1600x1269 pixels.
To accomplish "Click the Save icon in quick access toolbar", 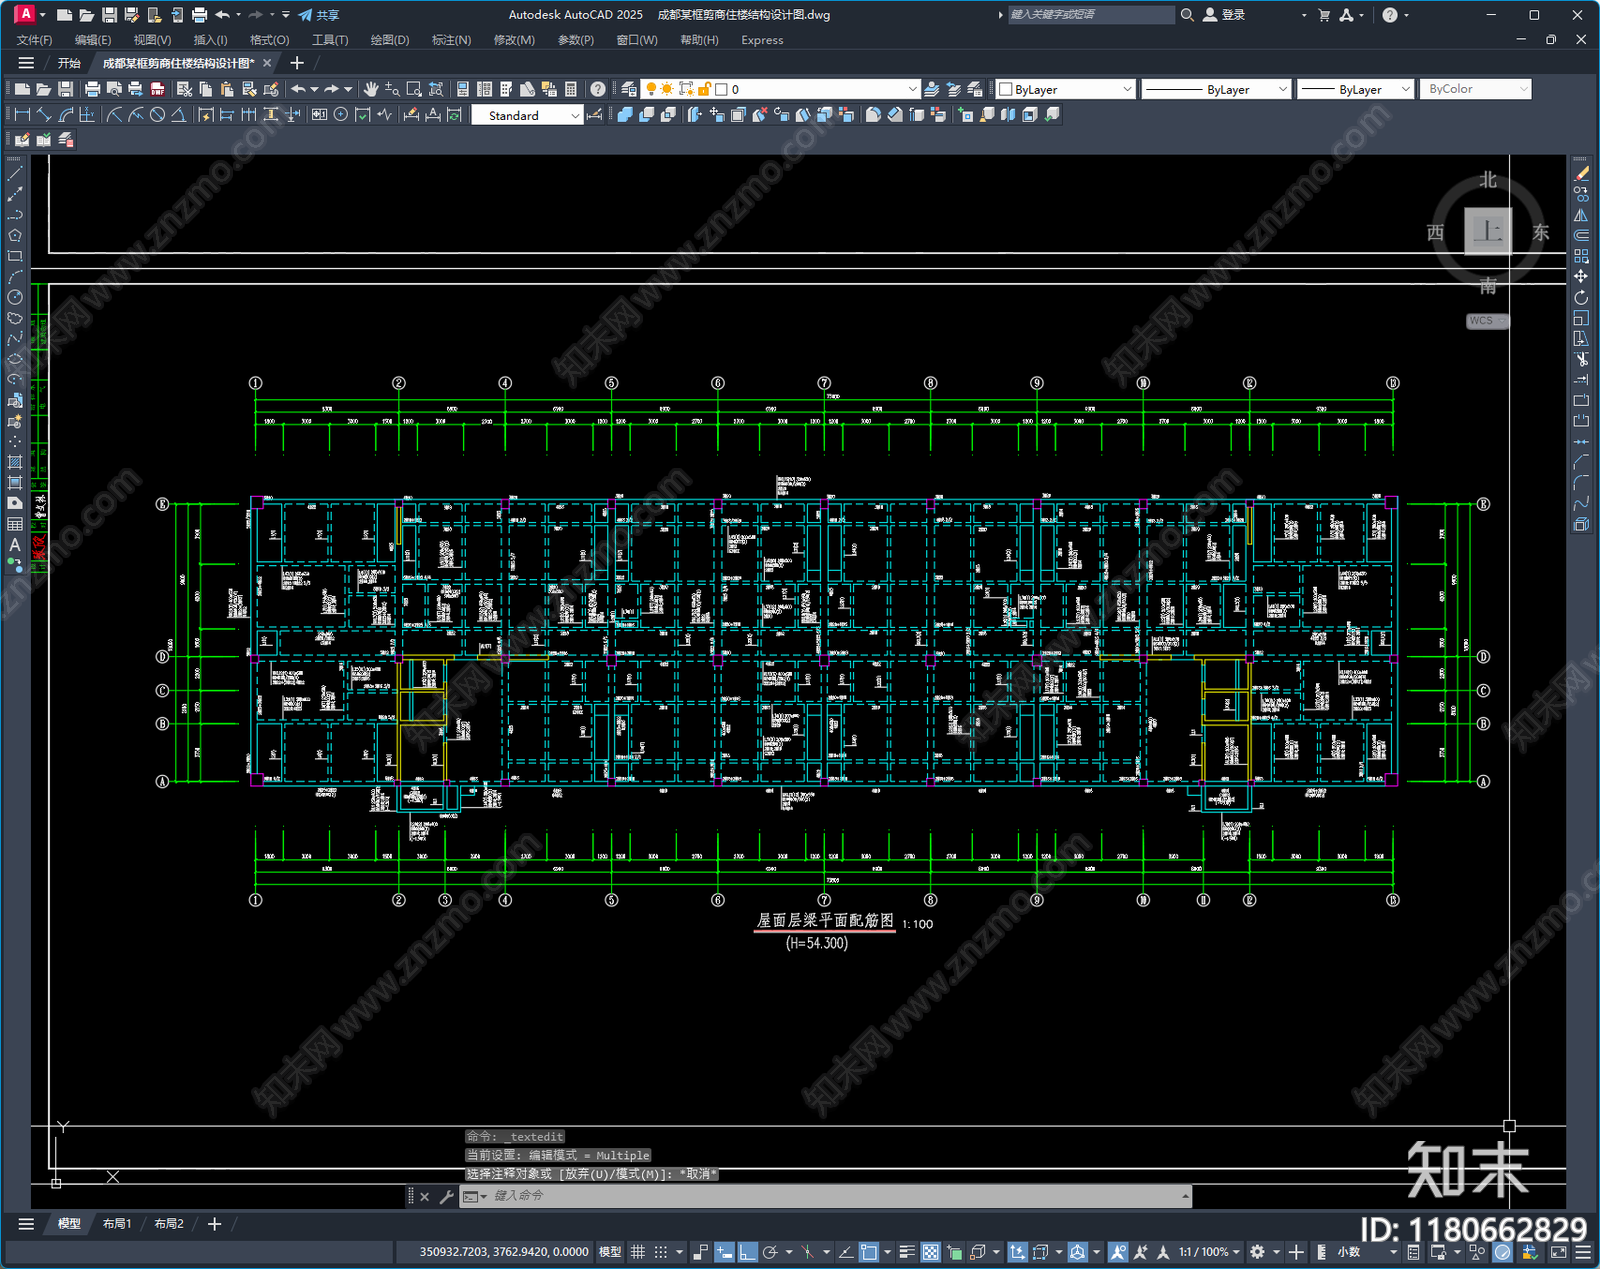I will (x=109, y=15).
